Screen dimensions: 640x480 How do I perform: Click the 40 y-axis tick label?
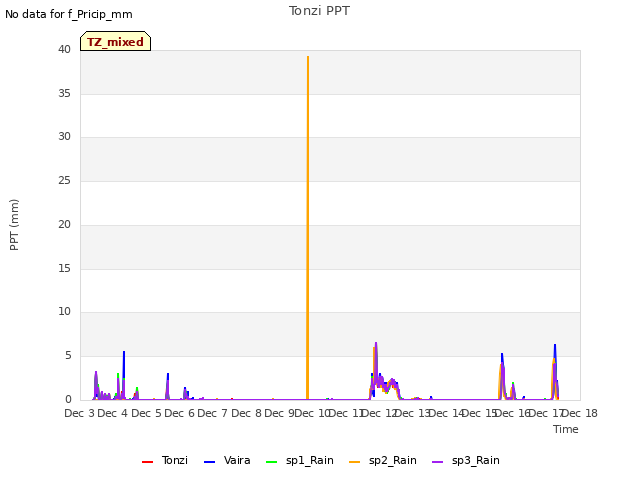click(64, 49)
